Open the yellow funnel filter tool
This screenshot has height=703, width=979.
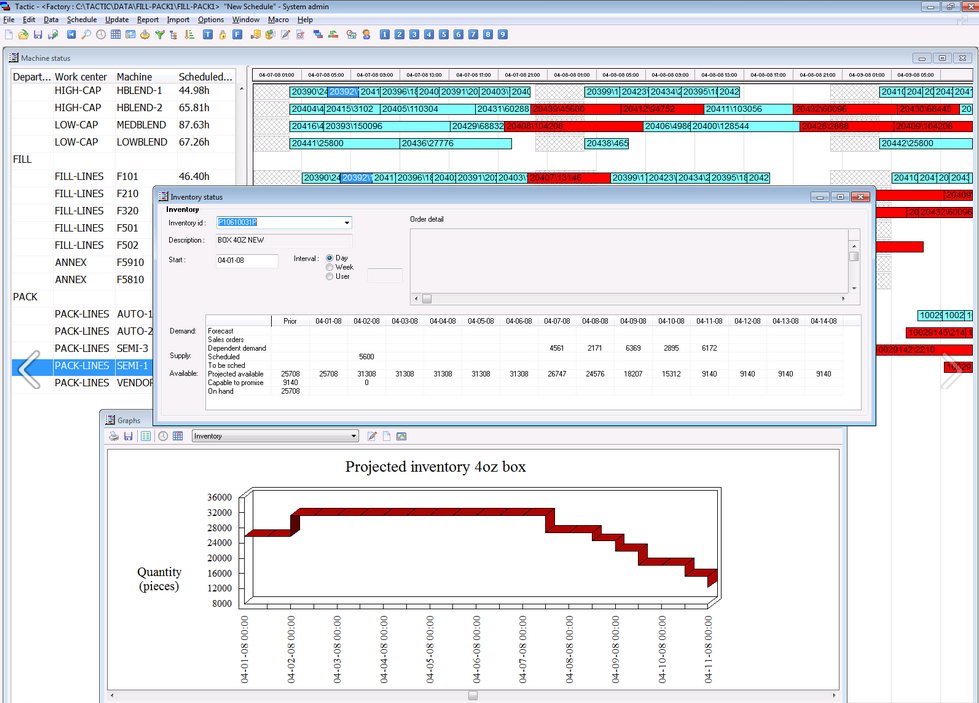coord(159,35)
